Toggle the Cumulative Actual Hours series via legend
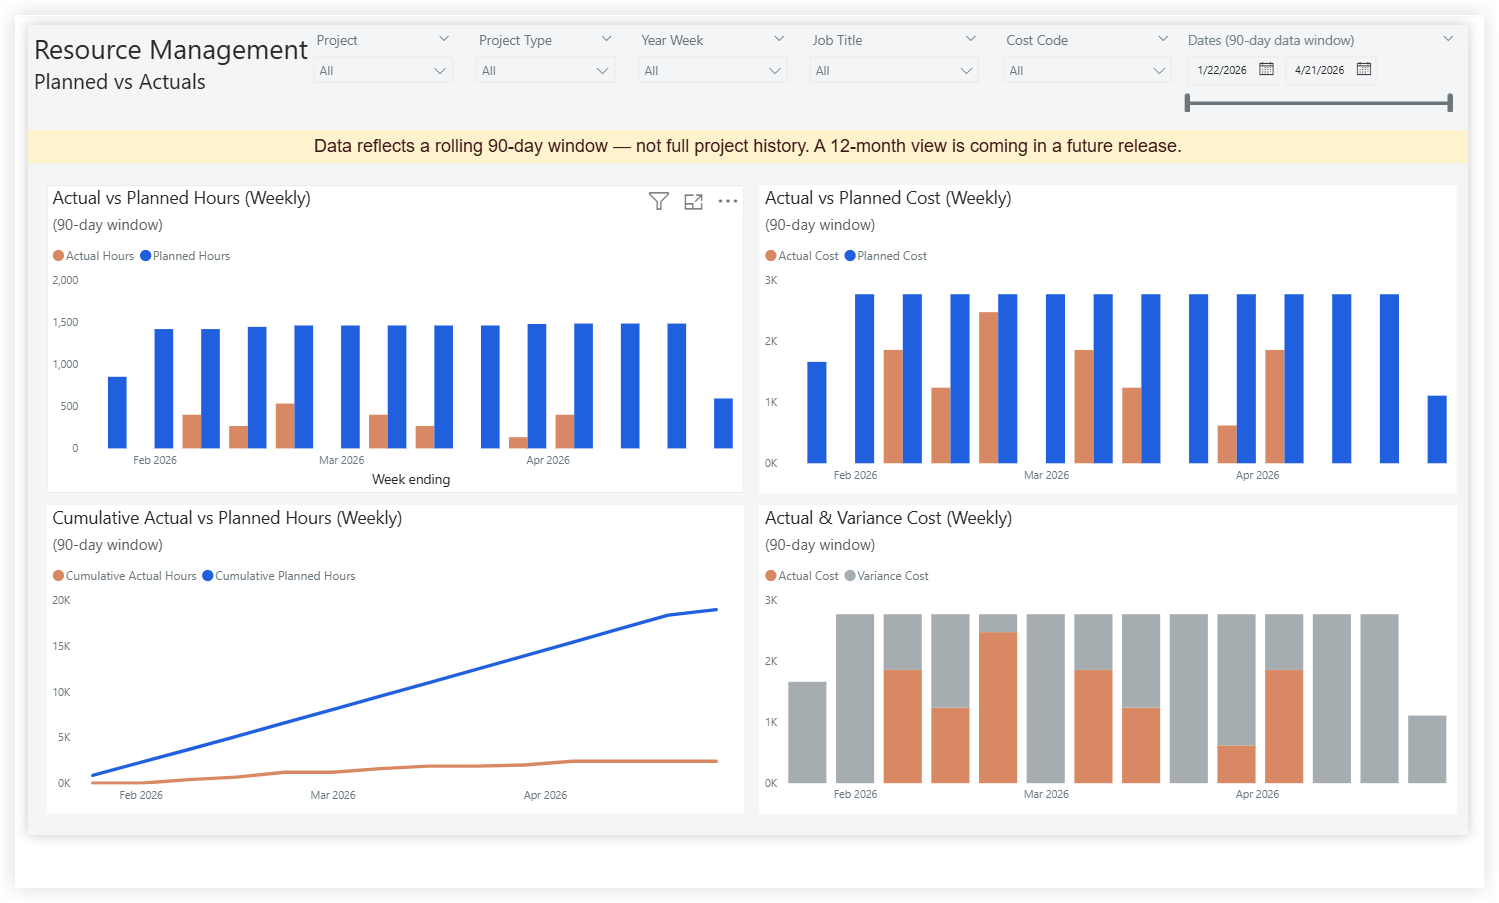The image size is (1499, 903). [x=57, y=575]
